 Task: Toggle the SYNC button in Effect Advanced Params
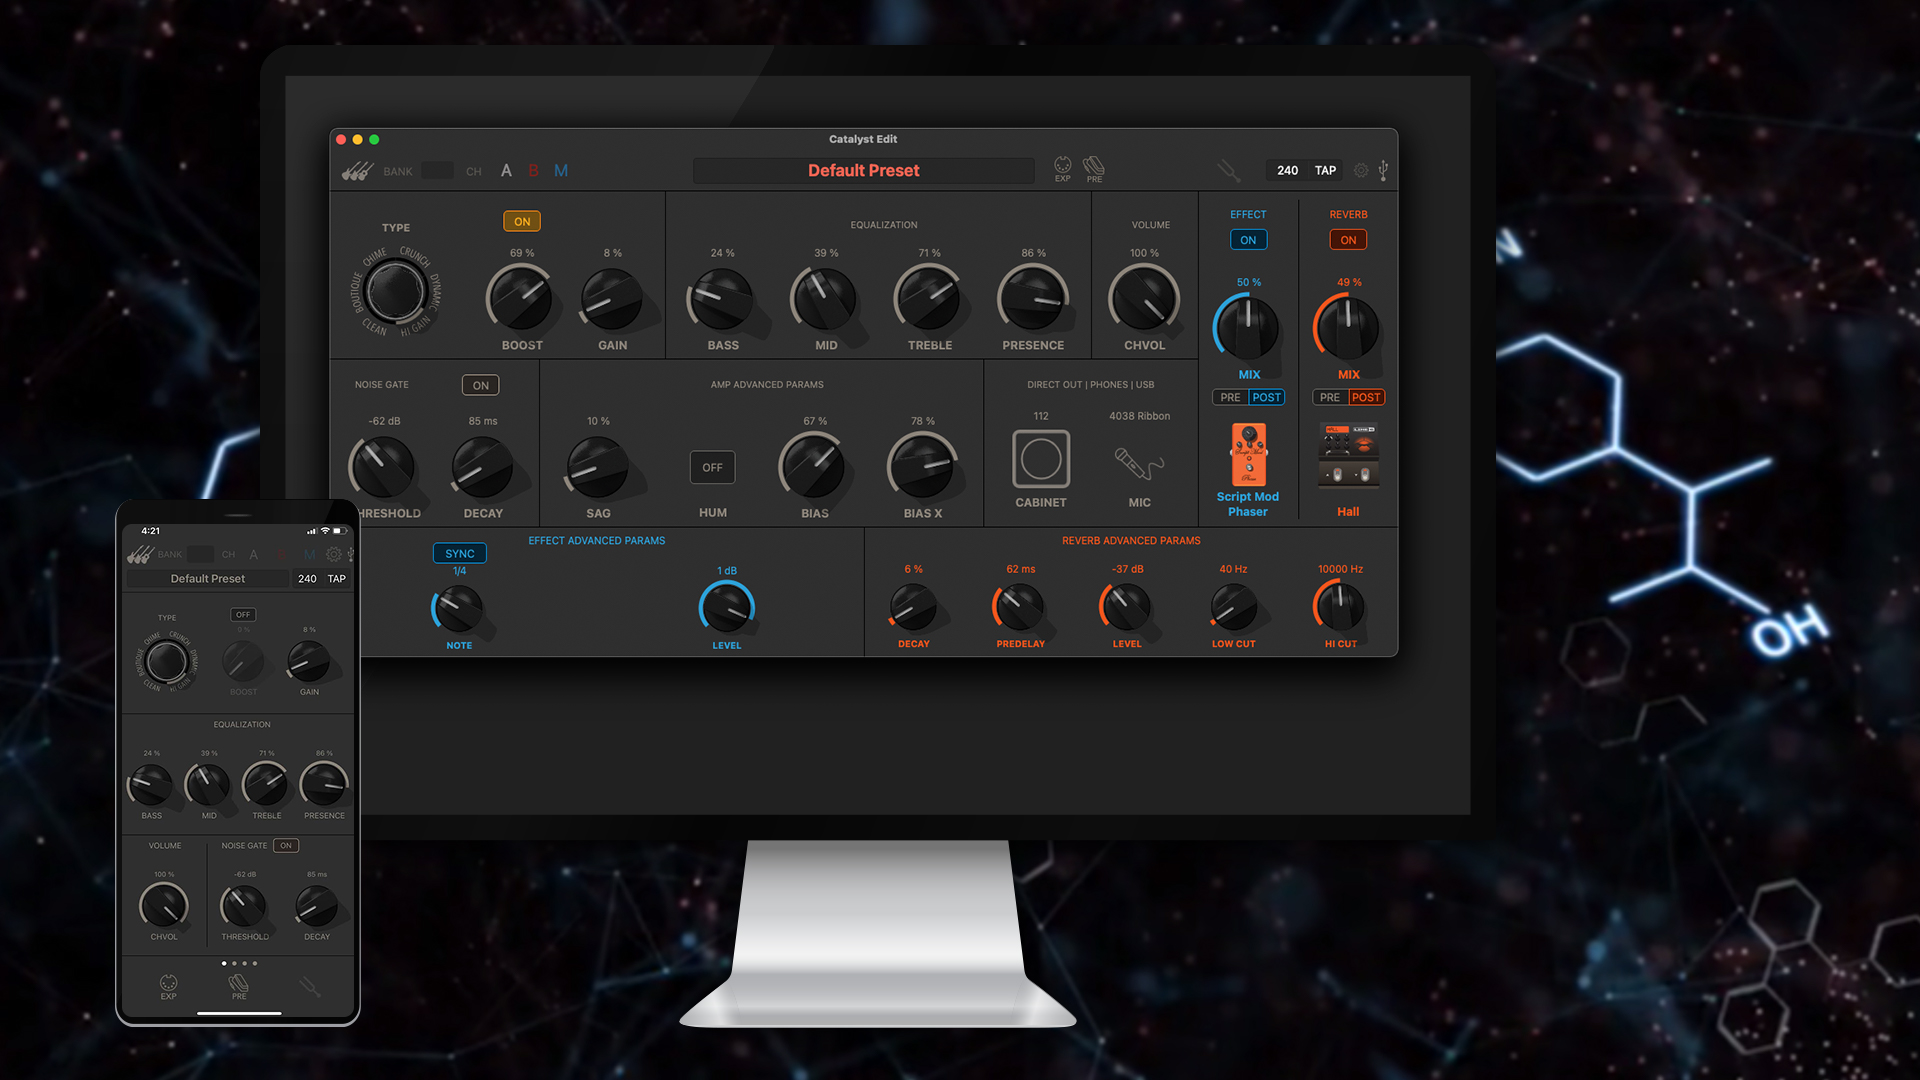pyautogui.click(x=460, y=553)
